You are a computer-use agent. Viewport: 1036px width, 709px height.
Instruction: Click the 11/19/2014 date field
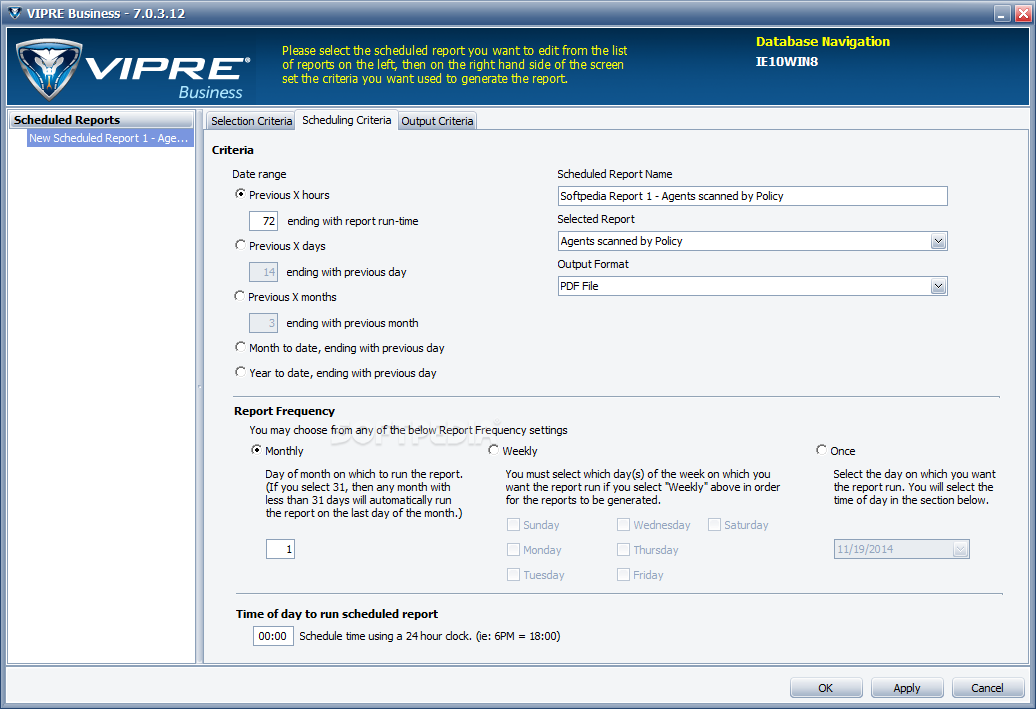901,549
